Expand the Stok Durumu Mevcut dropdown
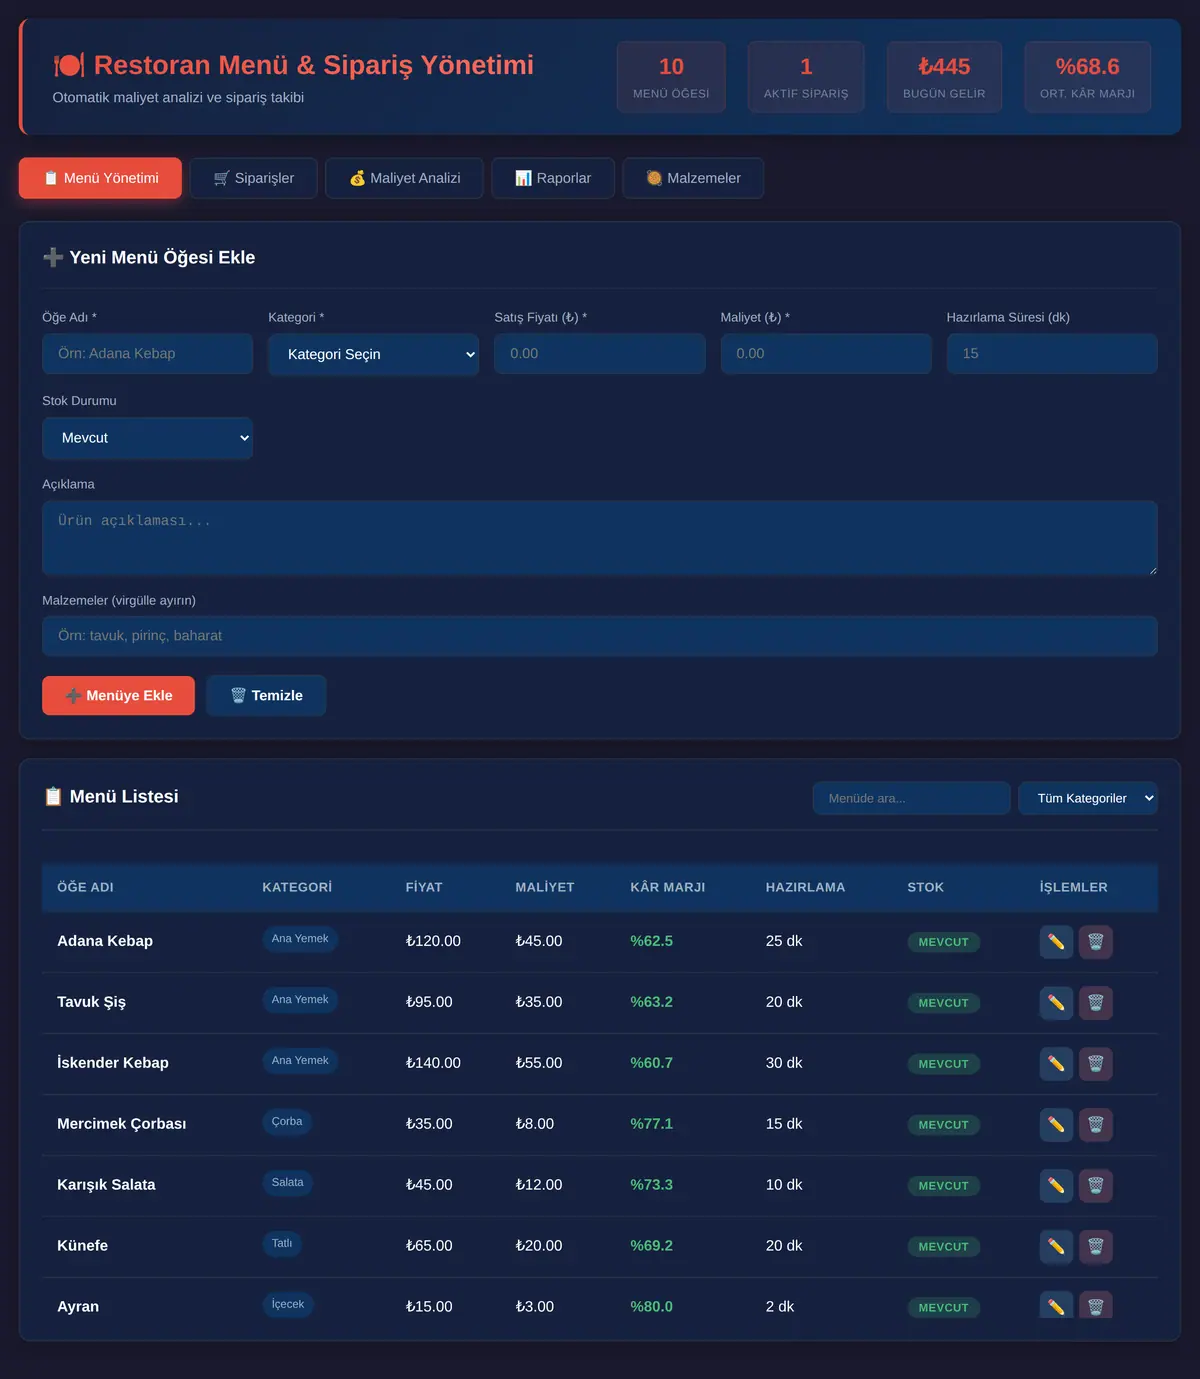The height and width of the screenshot is (1379, 1200). (x=147, y=438)
